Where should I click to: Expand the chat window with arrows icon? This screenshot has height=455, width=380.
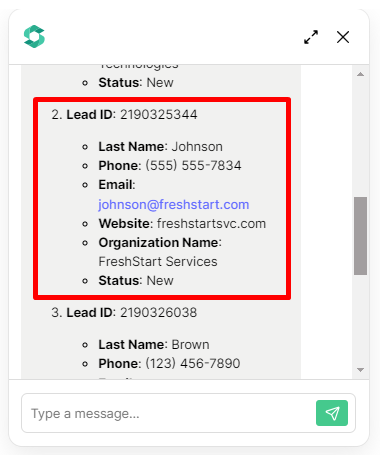tap(311, 37)
